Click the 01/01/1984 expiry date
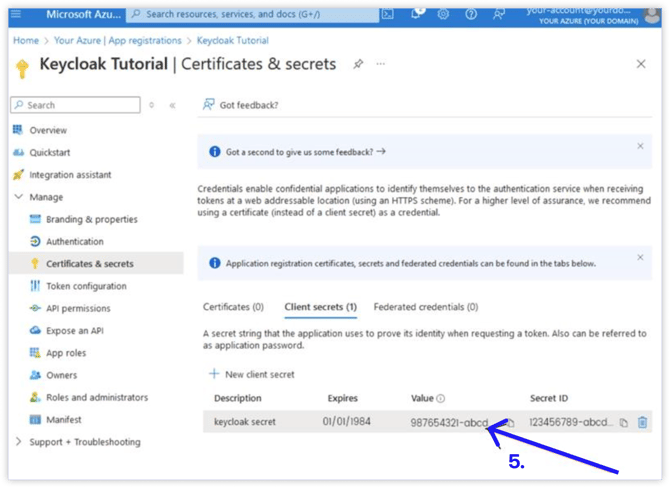Screen dimensions: 670x488 (x=347, y=422)
